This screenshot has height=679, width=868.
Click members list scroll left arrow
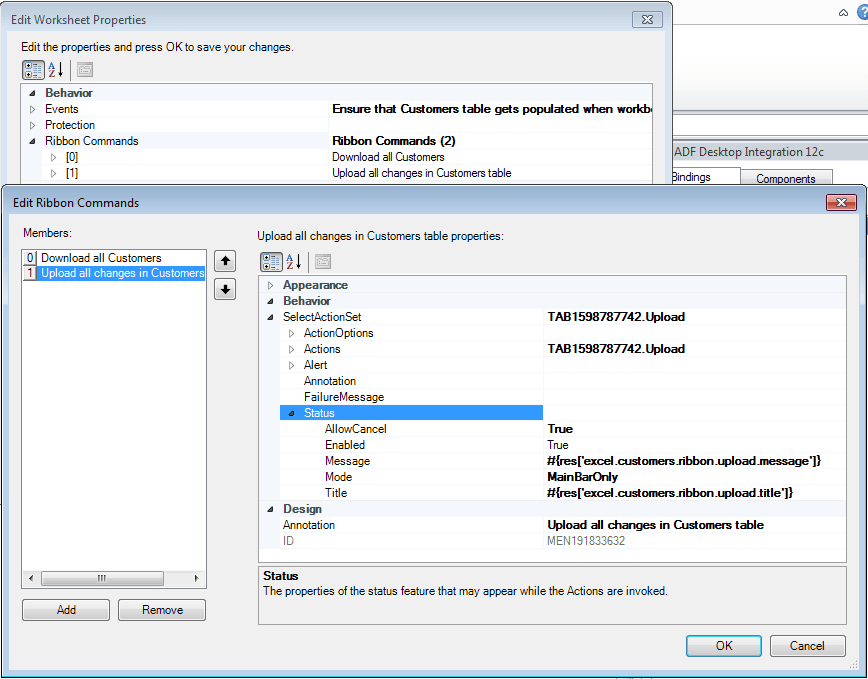click(x=31, y=578)
